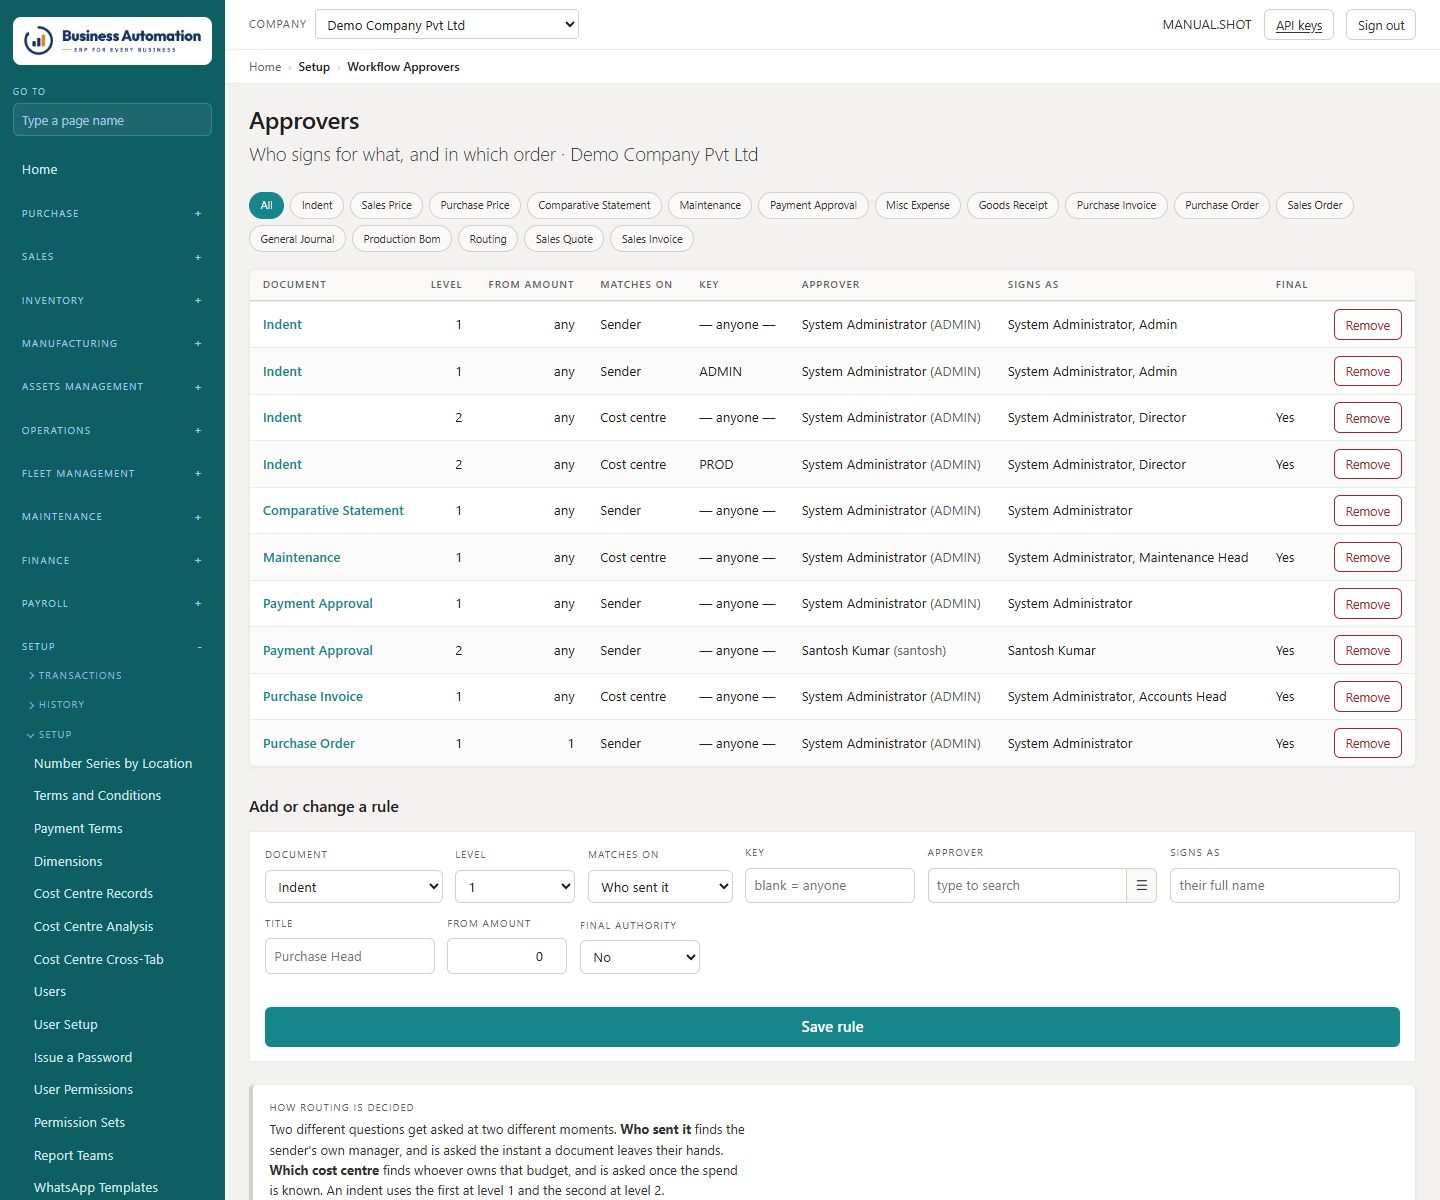Open the Matches On dropdown
The width and height of the screenshot is (1440, 1200).
[x=660, y=887]
